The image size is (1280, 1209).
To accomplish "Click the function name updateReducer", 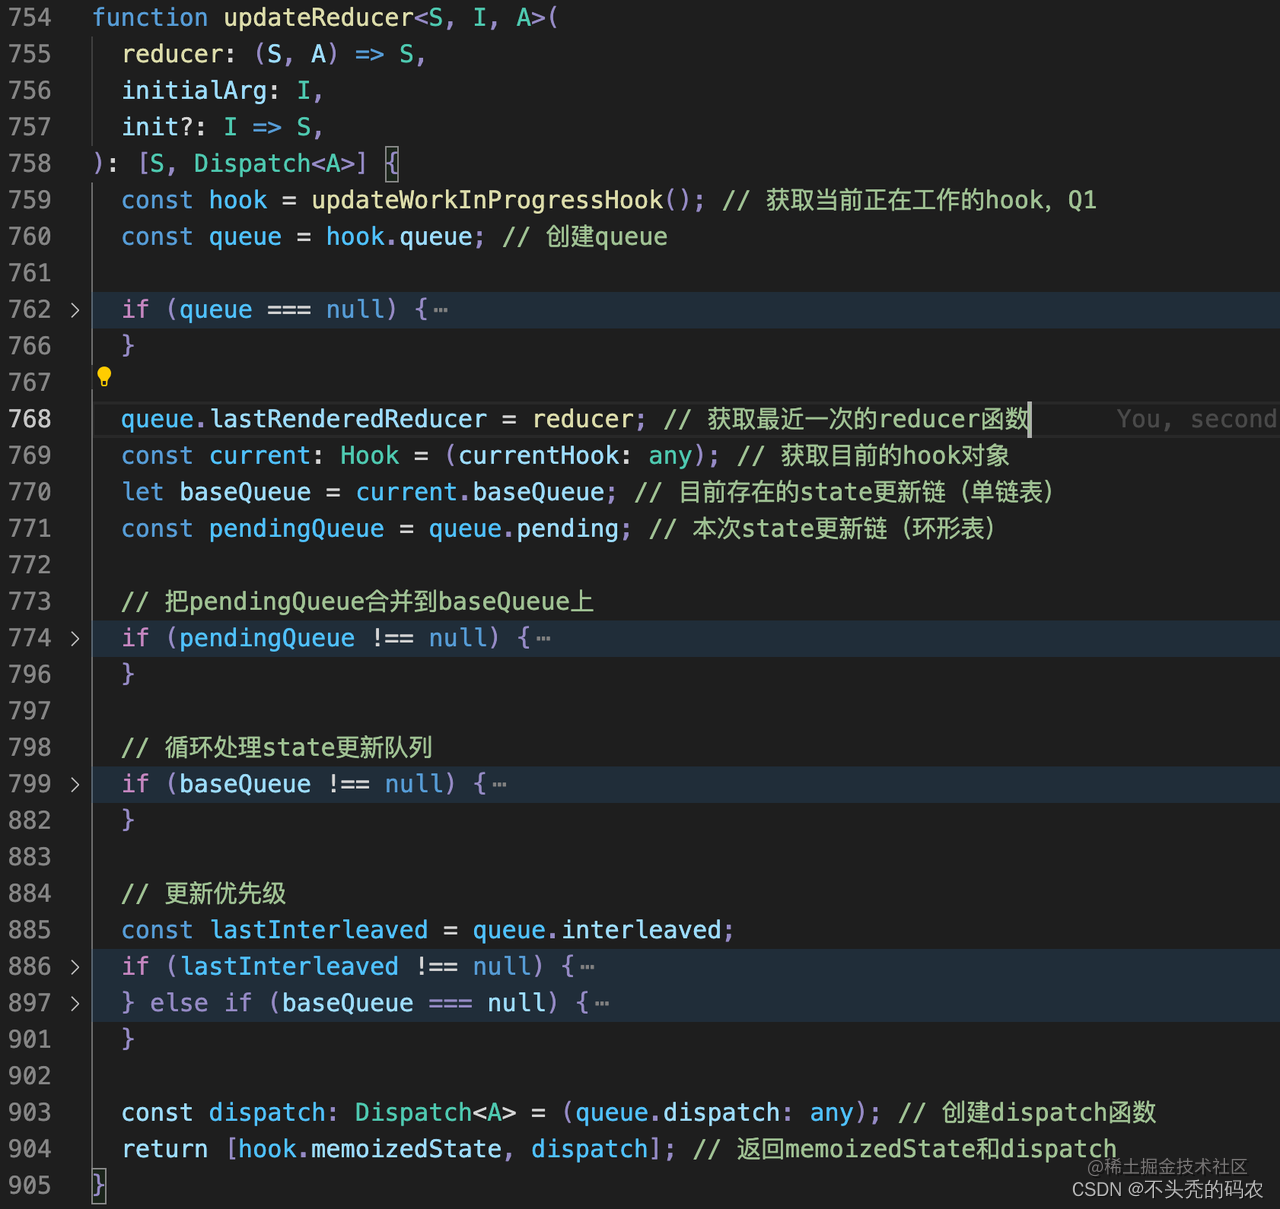I will click(318, 18).
